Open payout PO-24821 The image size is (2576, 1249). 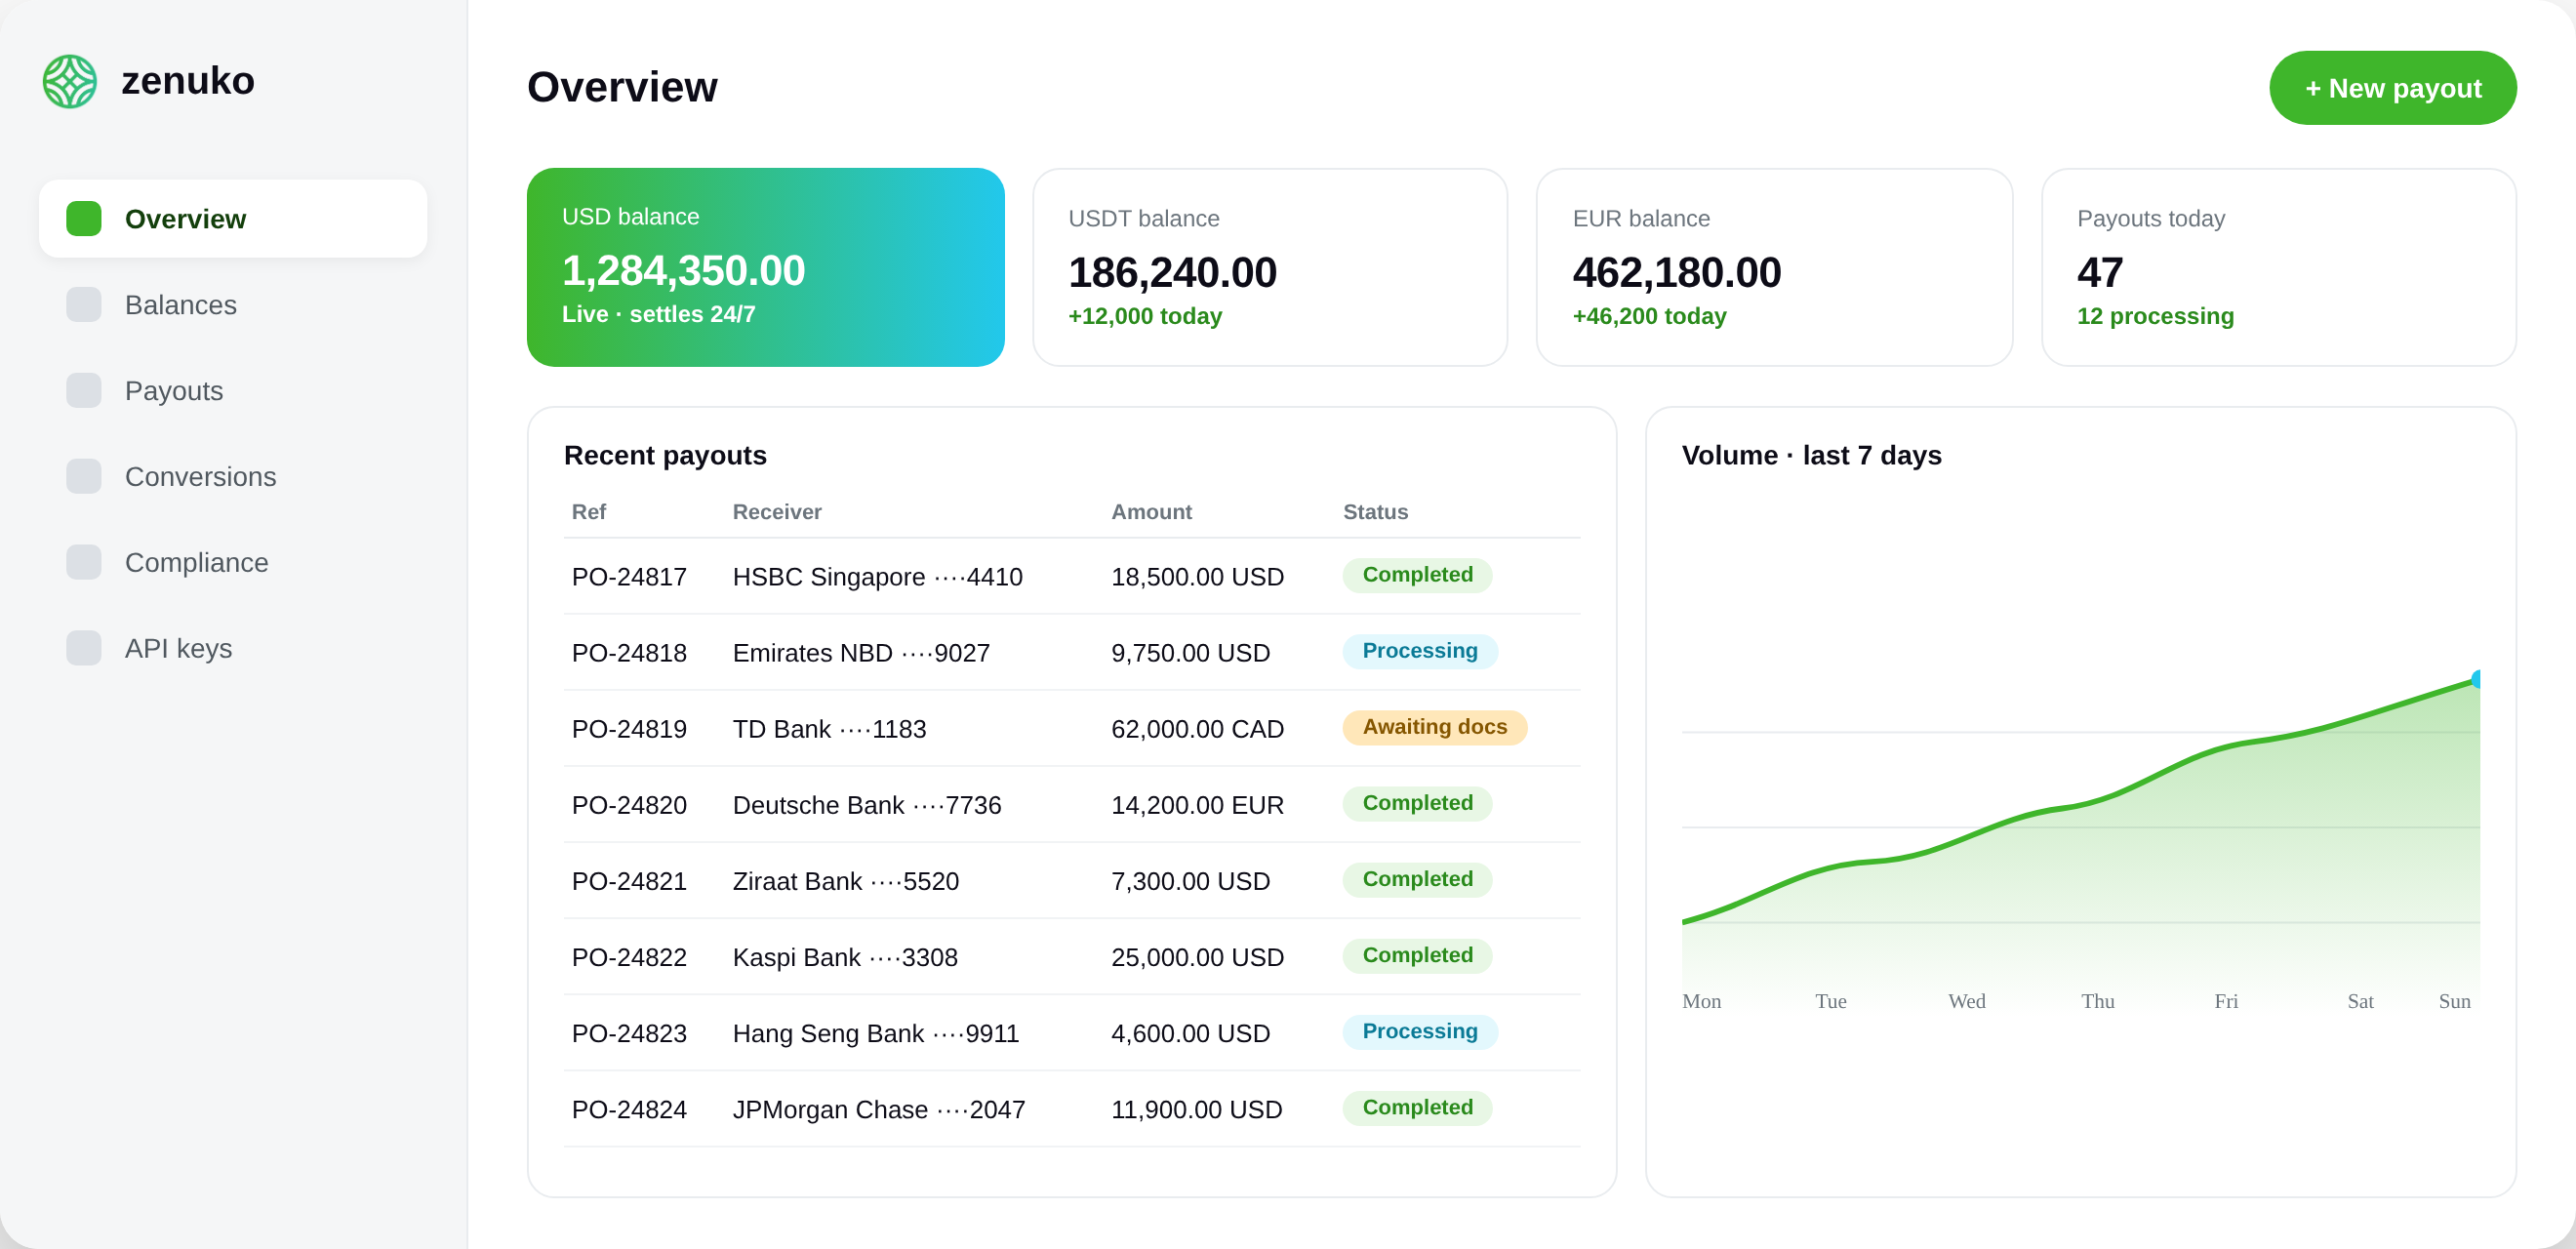pos(629,881)
